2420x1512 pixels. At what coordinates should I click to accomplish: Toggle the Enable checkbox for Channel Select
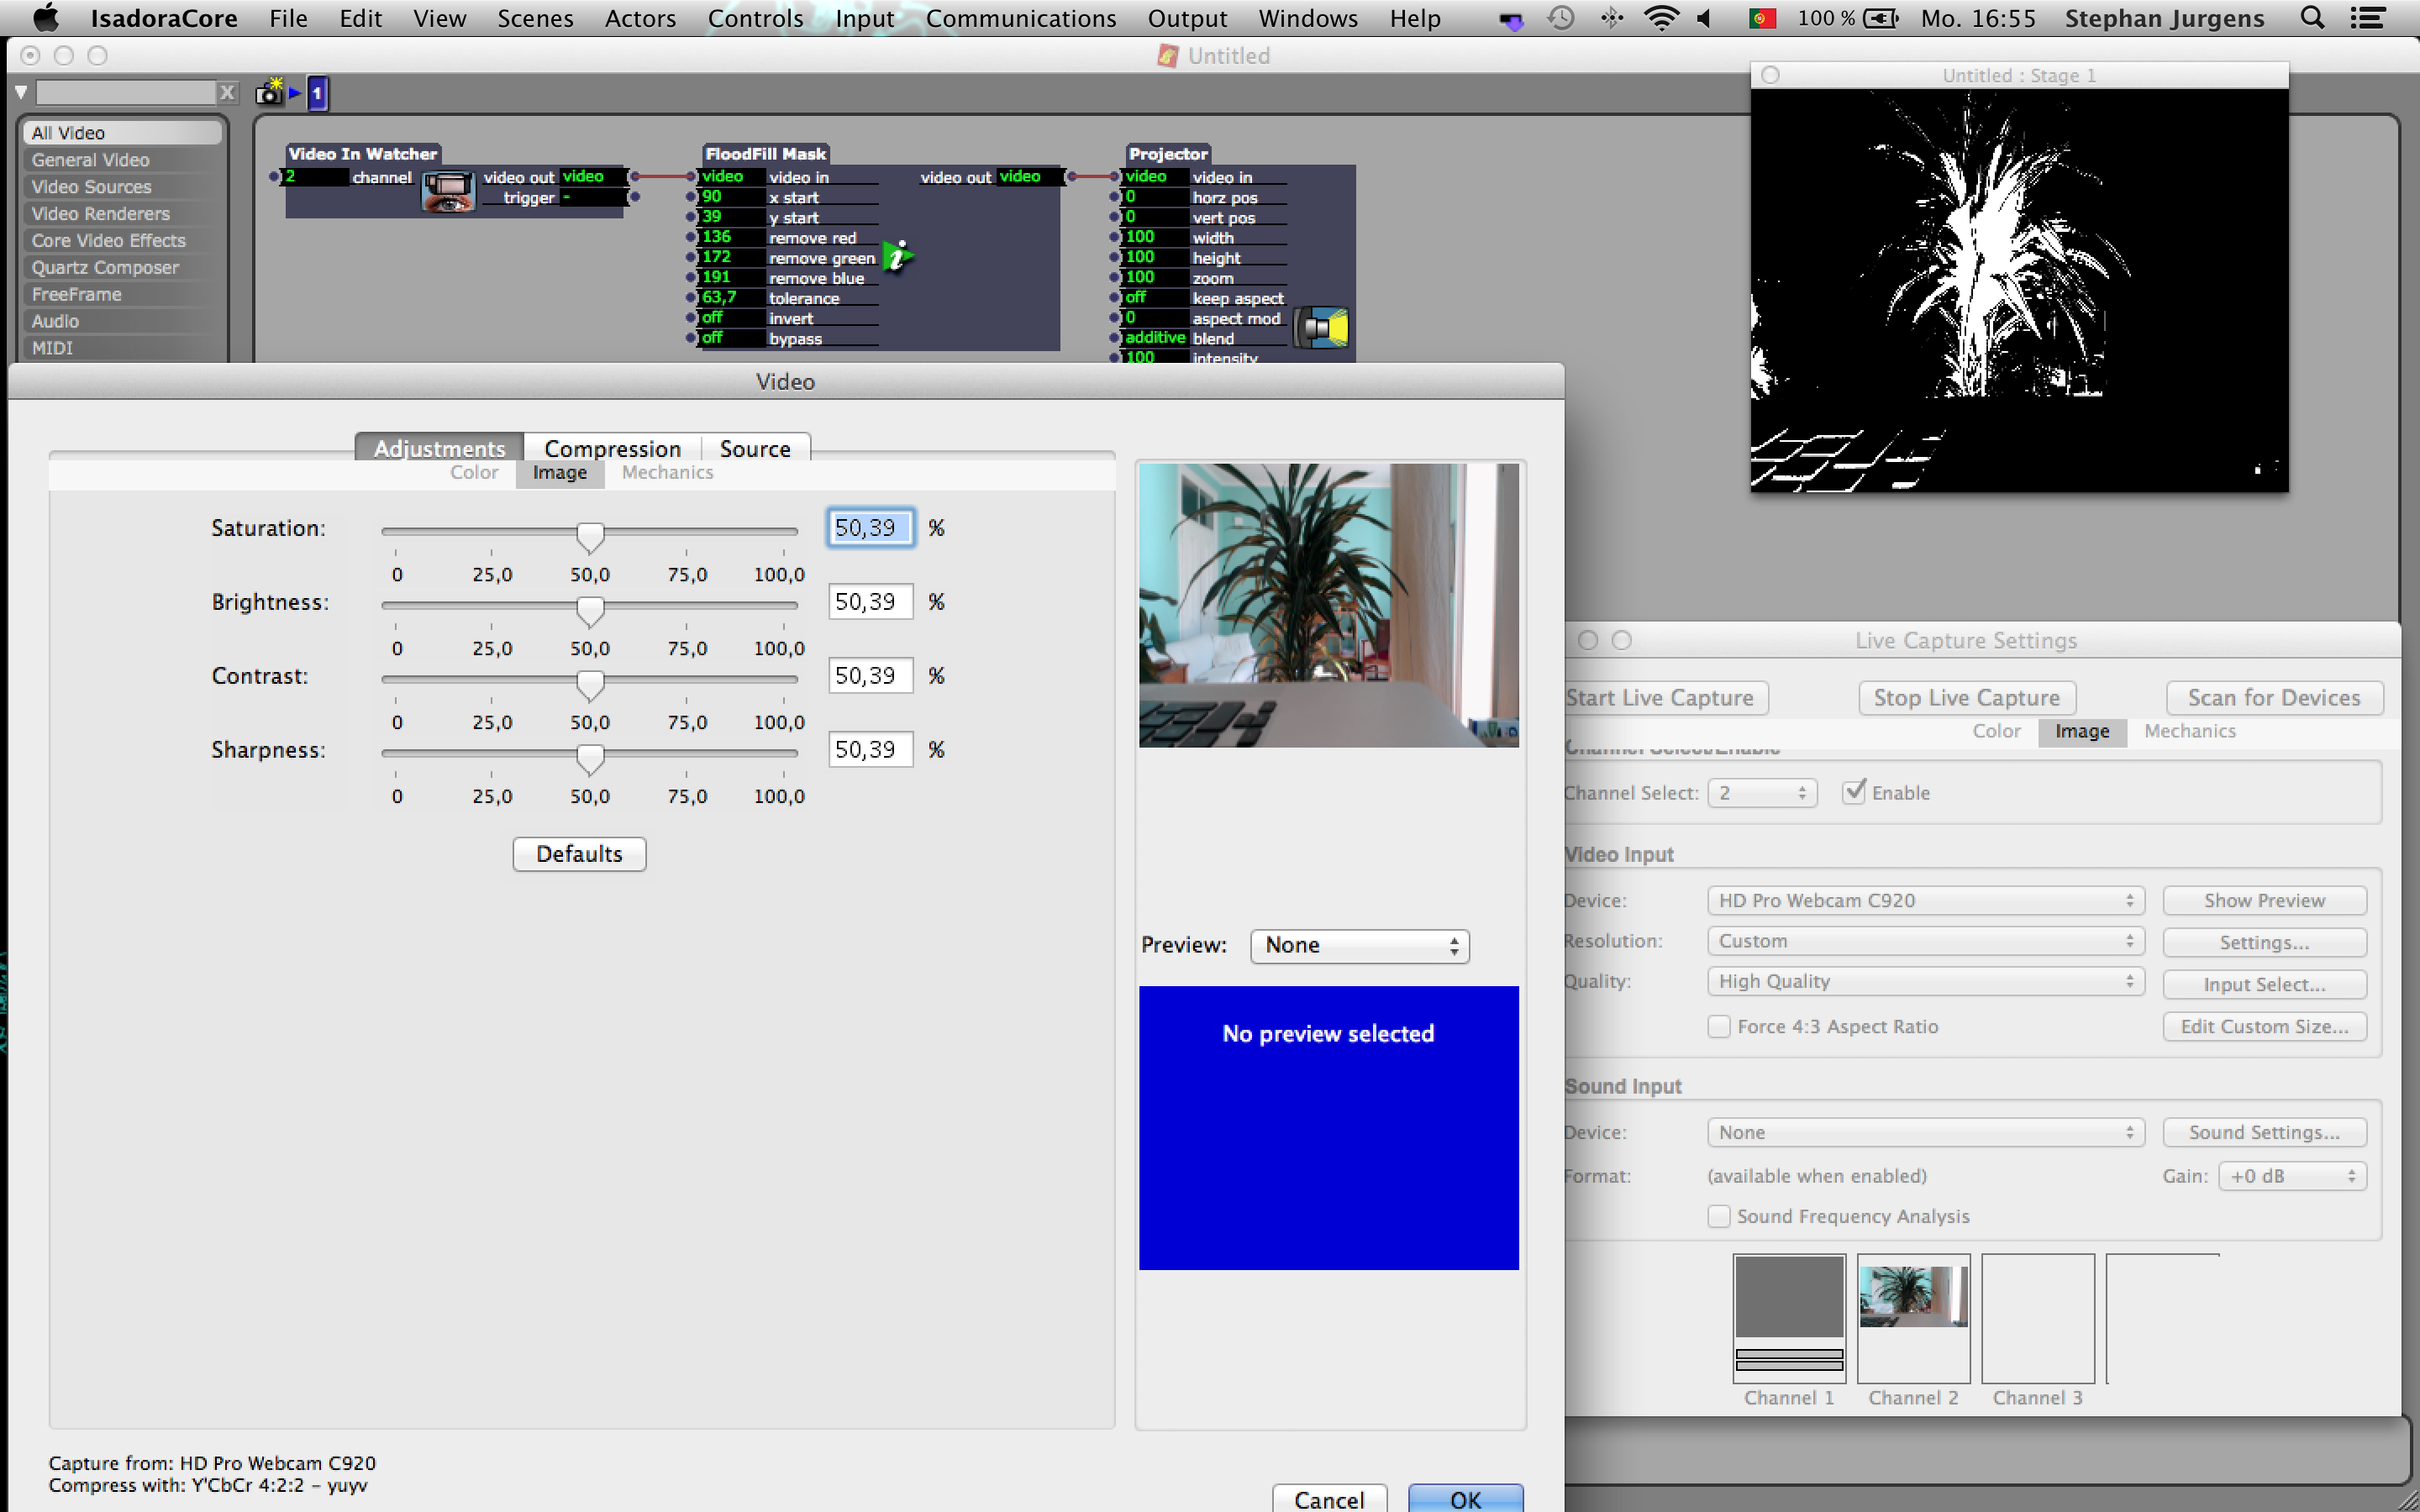pyautogui.click(x=1850, y=790)
